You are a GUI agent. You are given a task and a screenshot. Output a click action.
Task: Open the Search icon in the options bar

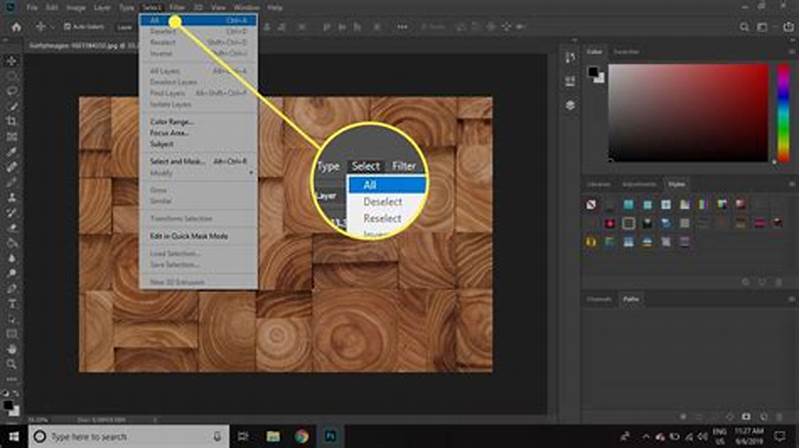pyautogui.click(x=744, y=27)
